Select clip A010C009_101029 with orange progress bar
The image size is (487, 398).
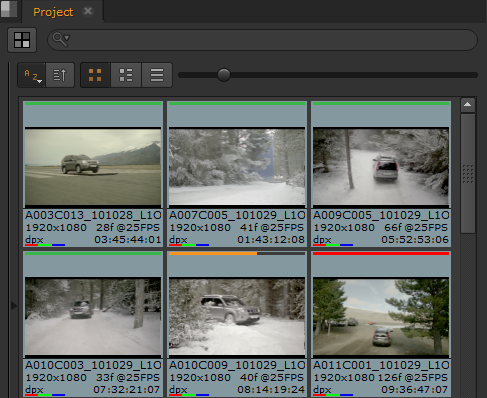coord(237,316)
